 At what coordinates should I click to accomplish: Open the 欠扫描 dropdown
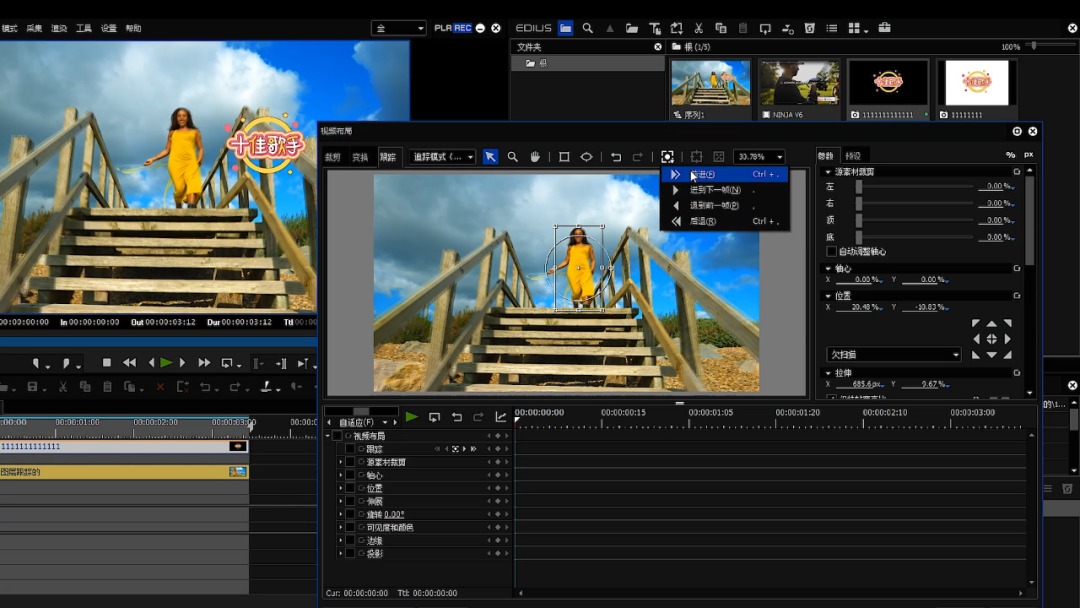tap(893, 355)
